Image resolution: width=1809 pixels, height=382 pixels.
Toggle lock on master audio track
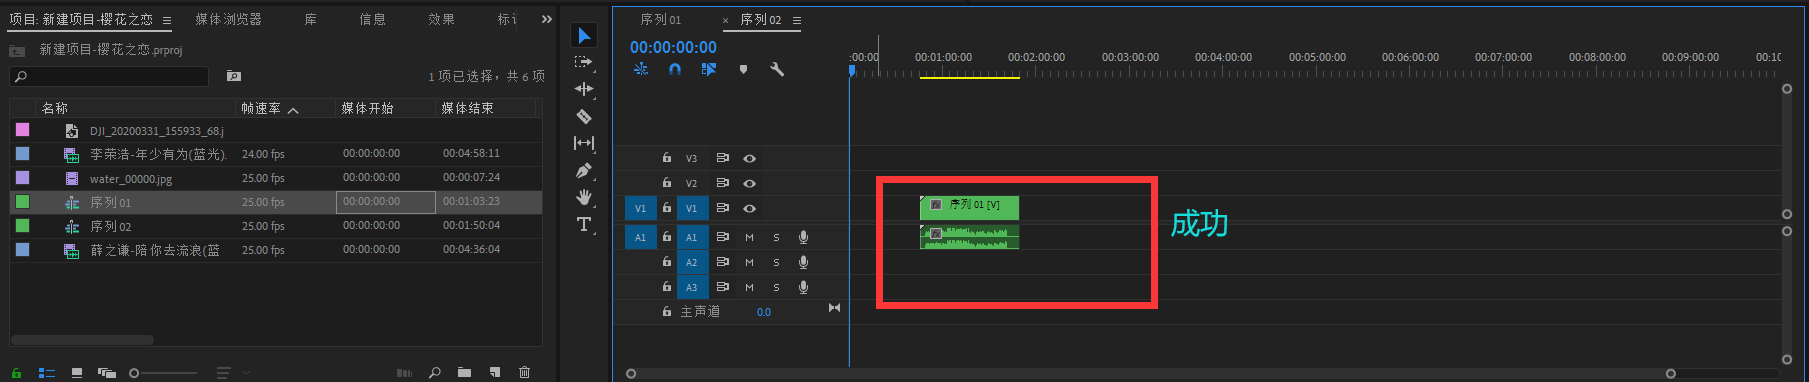pyautogui.click(x=667, y=312)
